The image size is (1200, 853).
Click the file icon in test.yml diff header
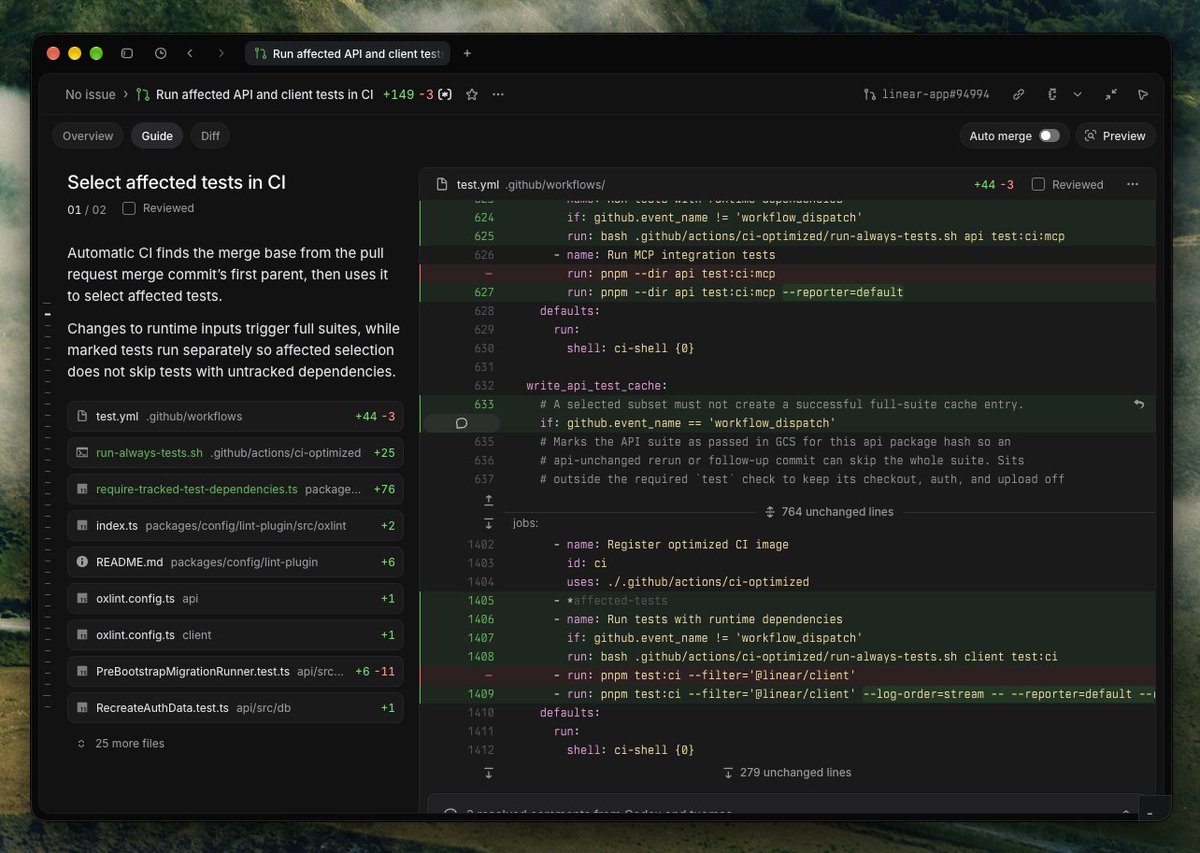click(x=442, y=184)
